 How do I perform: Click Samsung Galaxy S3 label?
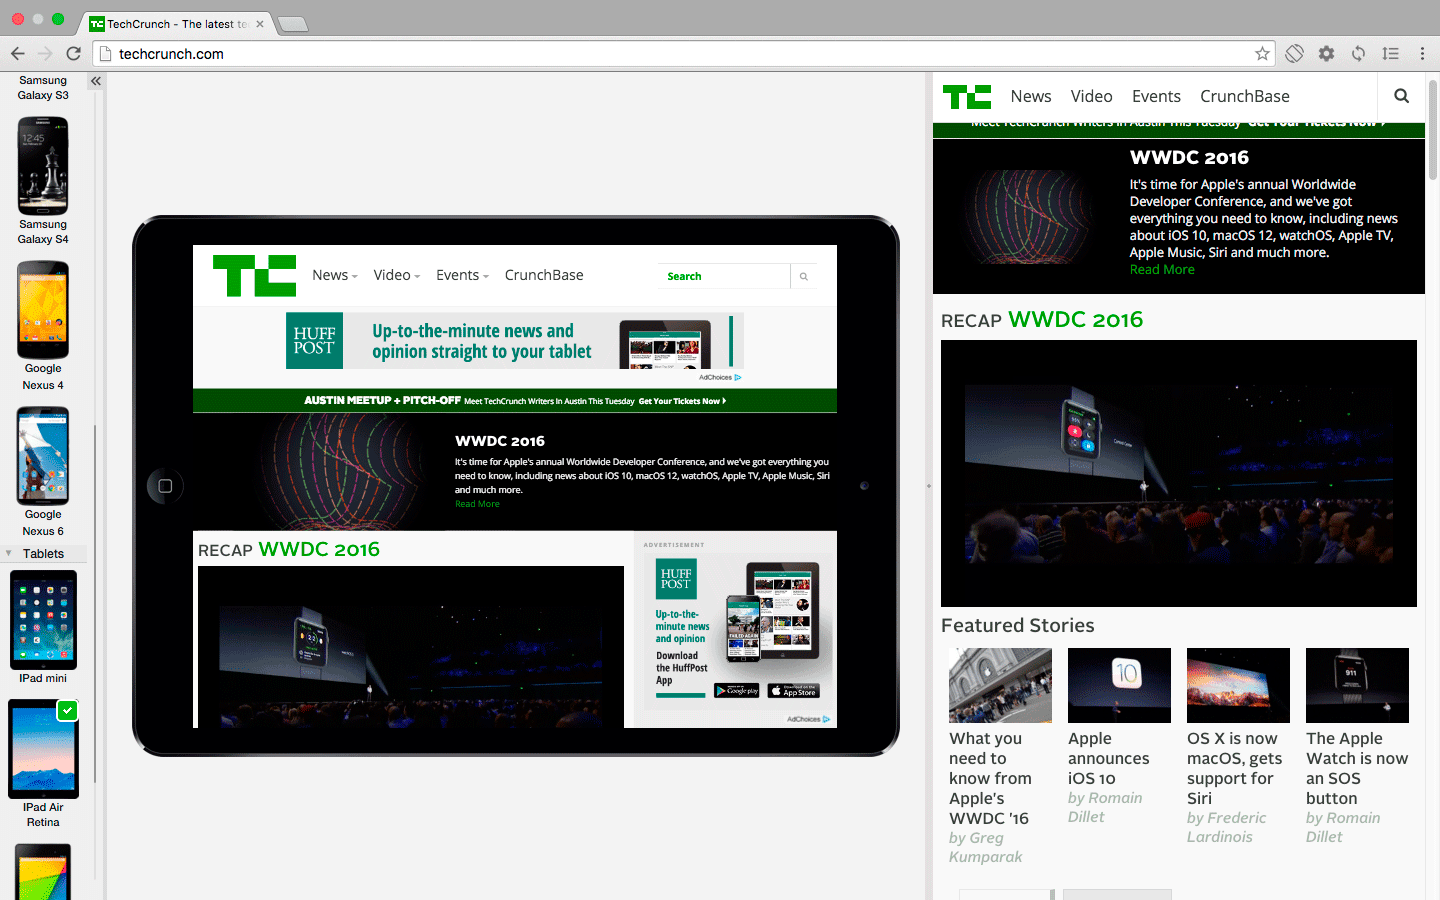(43, 88)
